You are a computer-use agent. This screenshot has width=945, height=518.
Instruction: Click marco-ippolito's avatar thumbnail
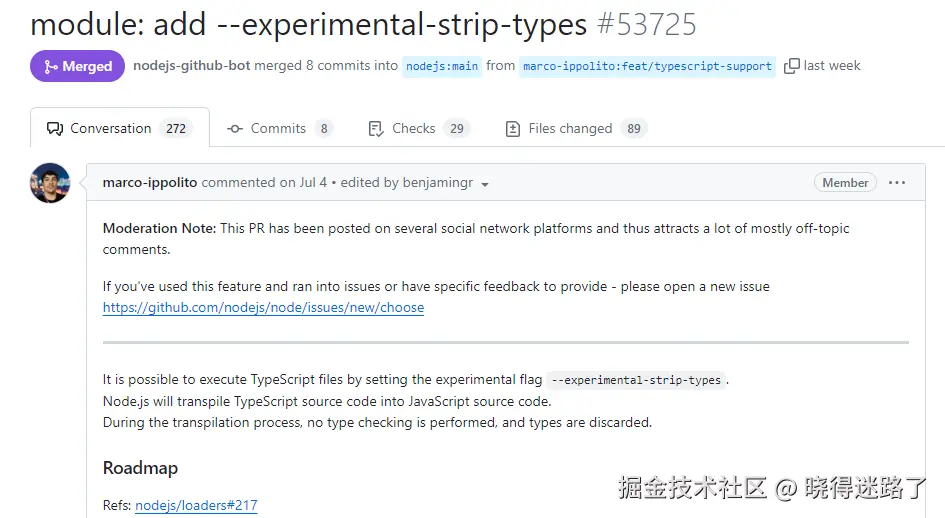click(x=50, y=183)
